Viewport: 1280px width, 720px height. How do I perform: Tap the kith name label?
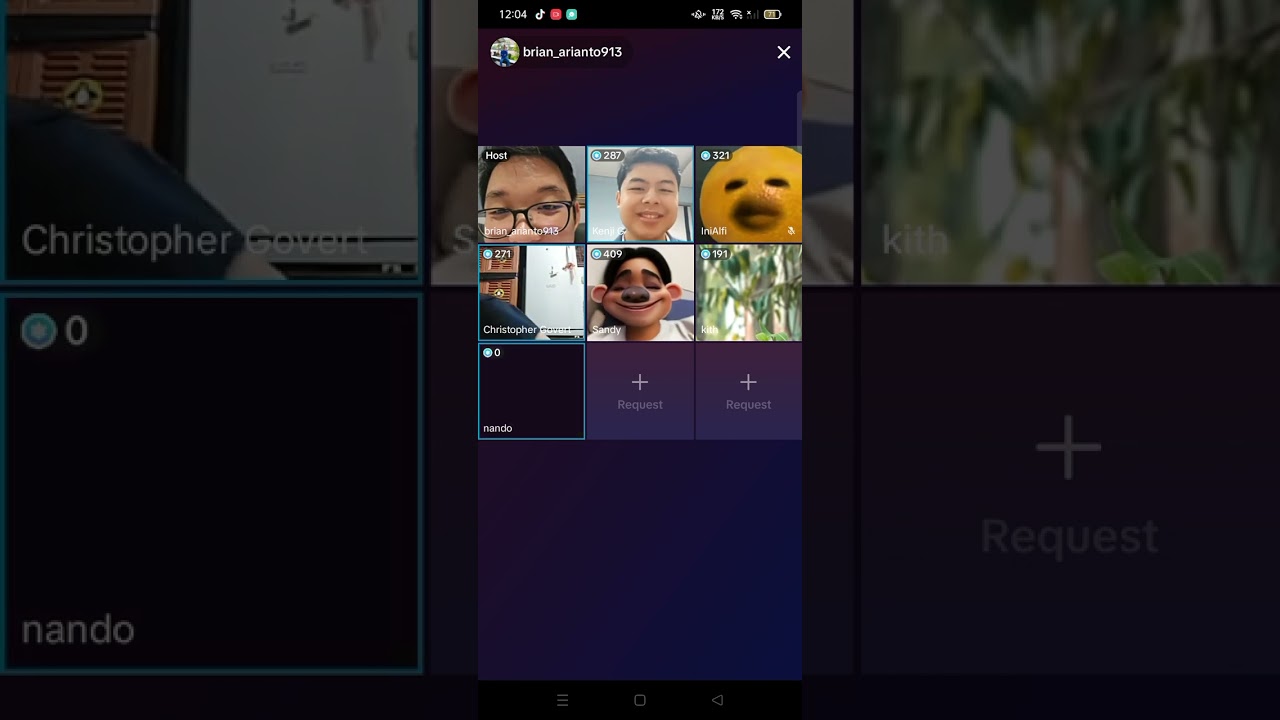pos(709,329)
